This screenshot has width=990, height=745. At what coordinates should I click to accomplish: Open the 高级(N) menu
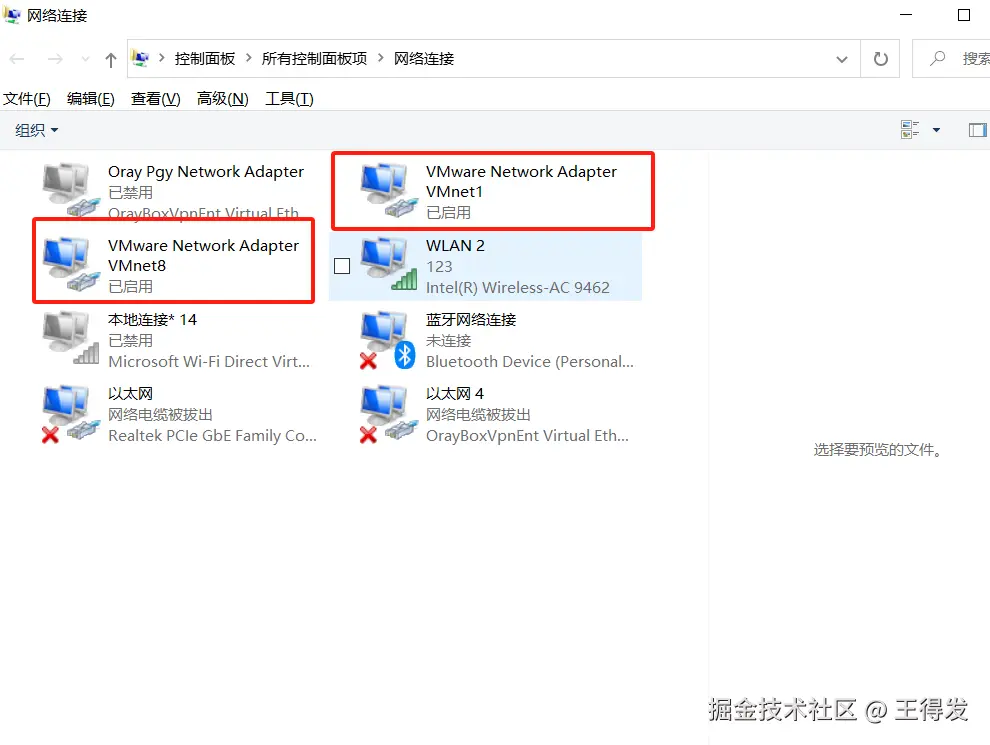[222, 98]
